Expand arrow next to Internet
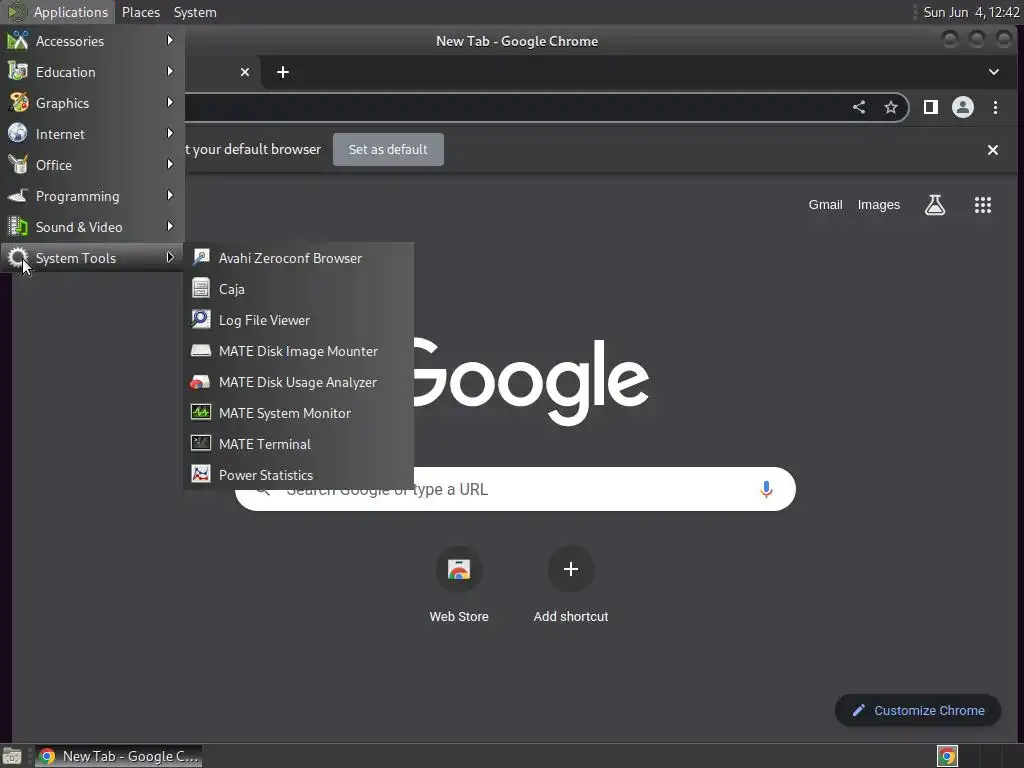The image size is (1024, 768). pyautogui.click(x=170, y=133)
